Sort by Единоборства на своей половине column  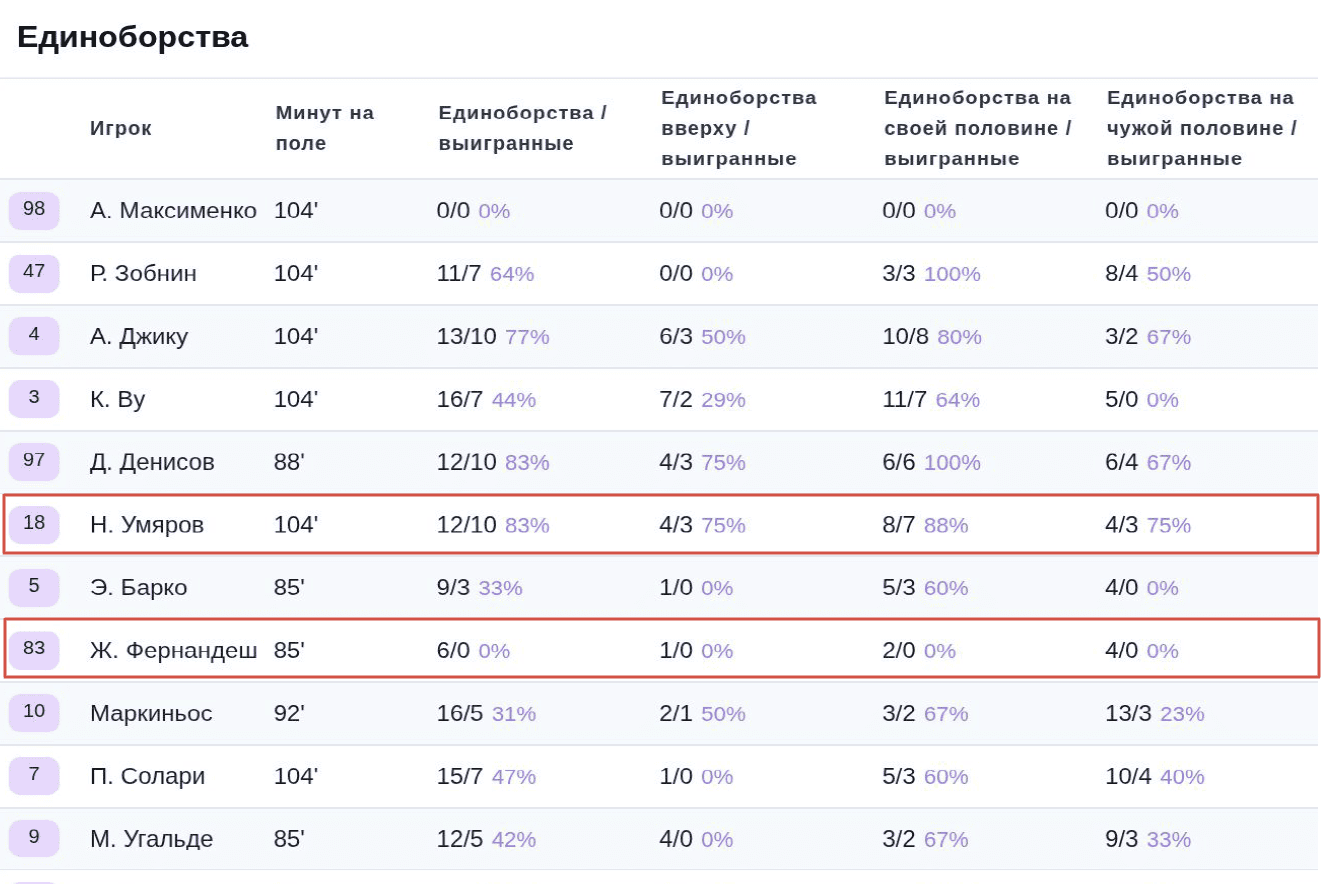pos(977,128)
